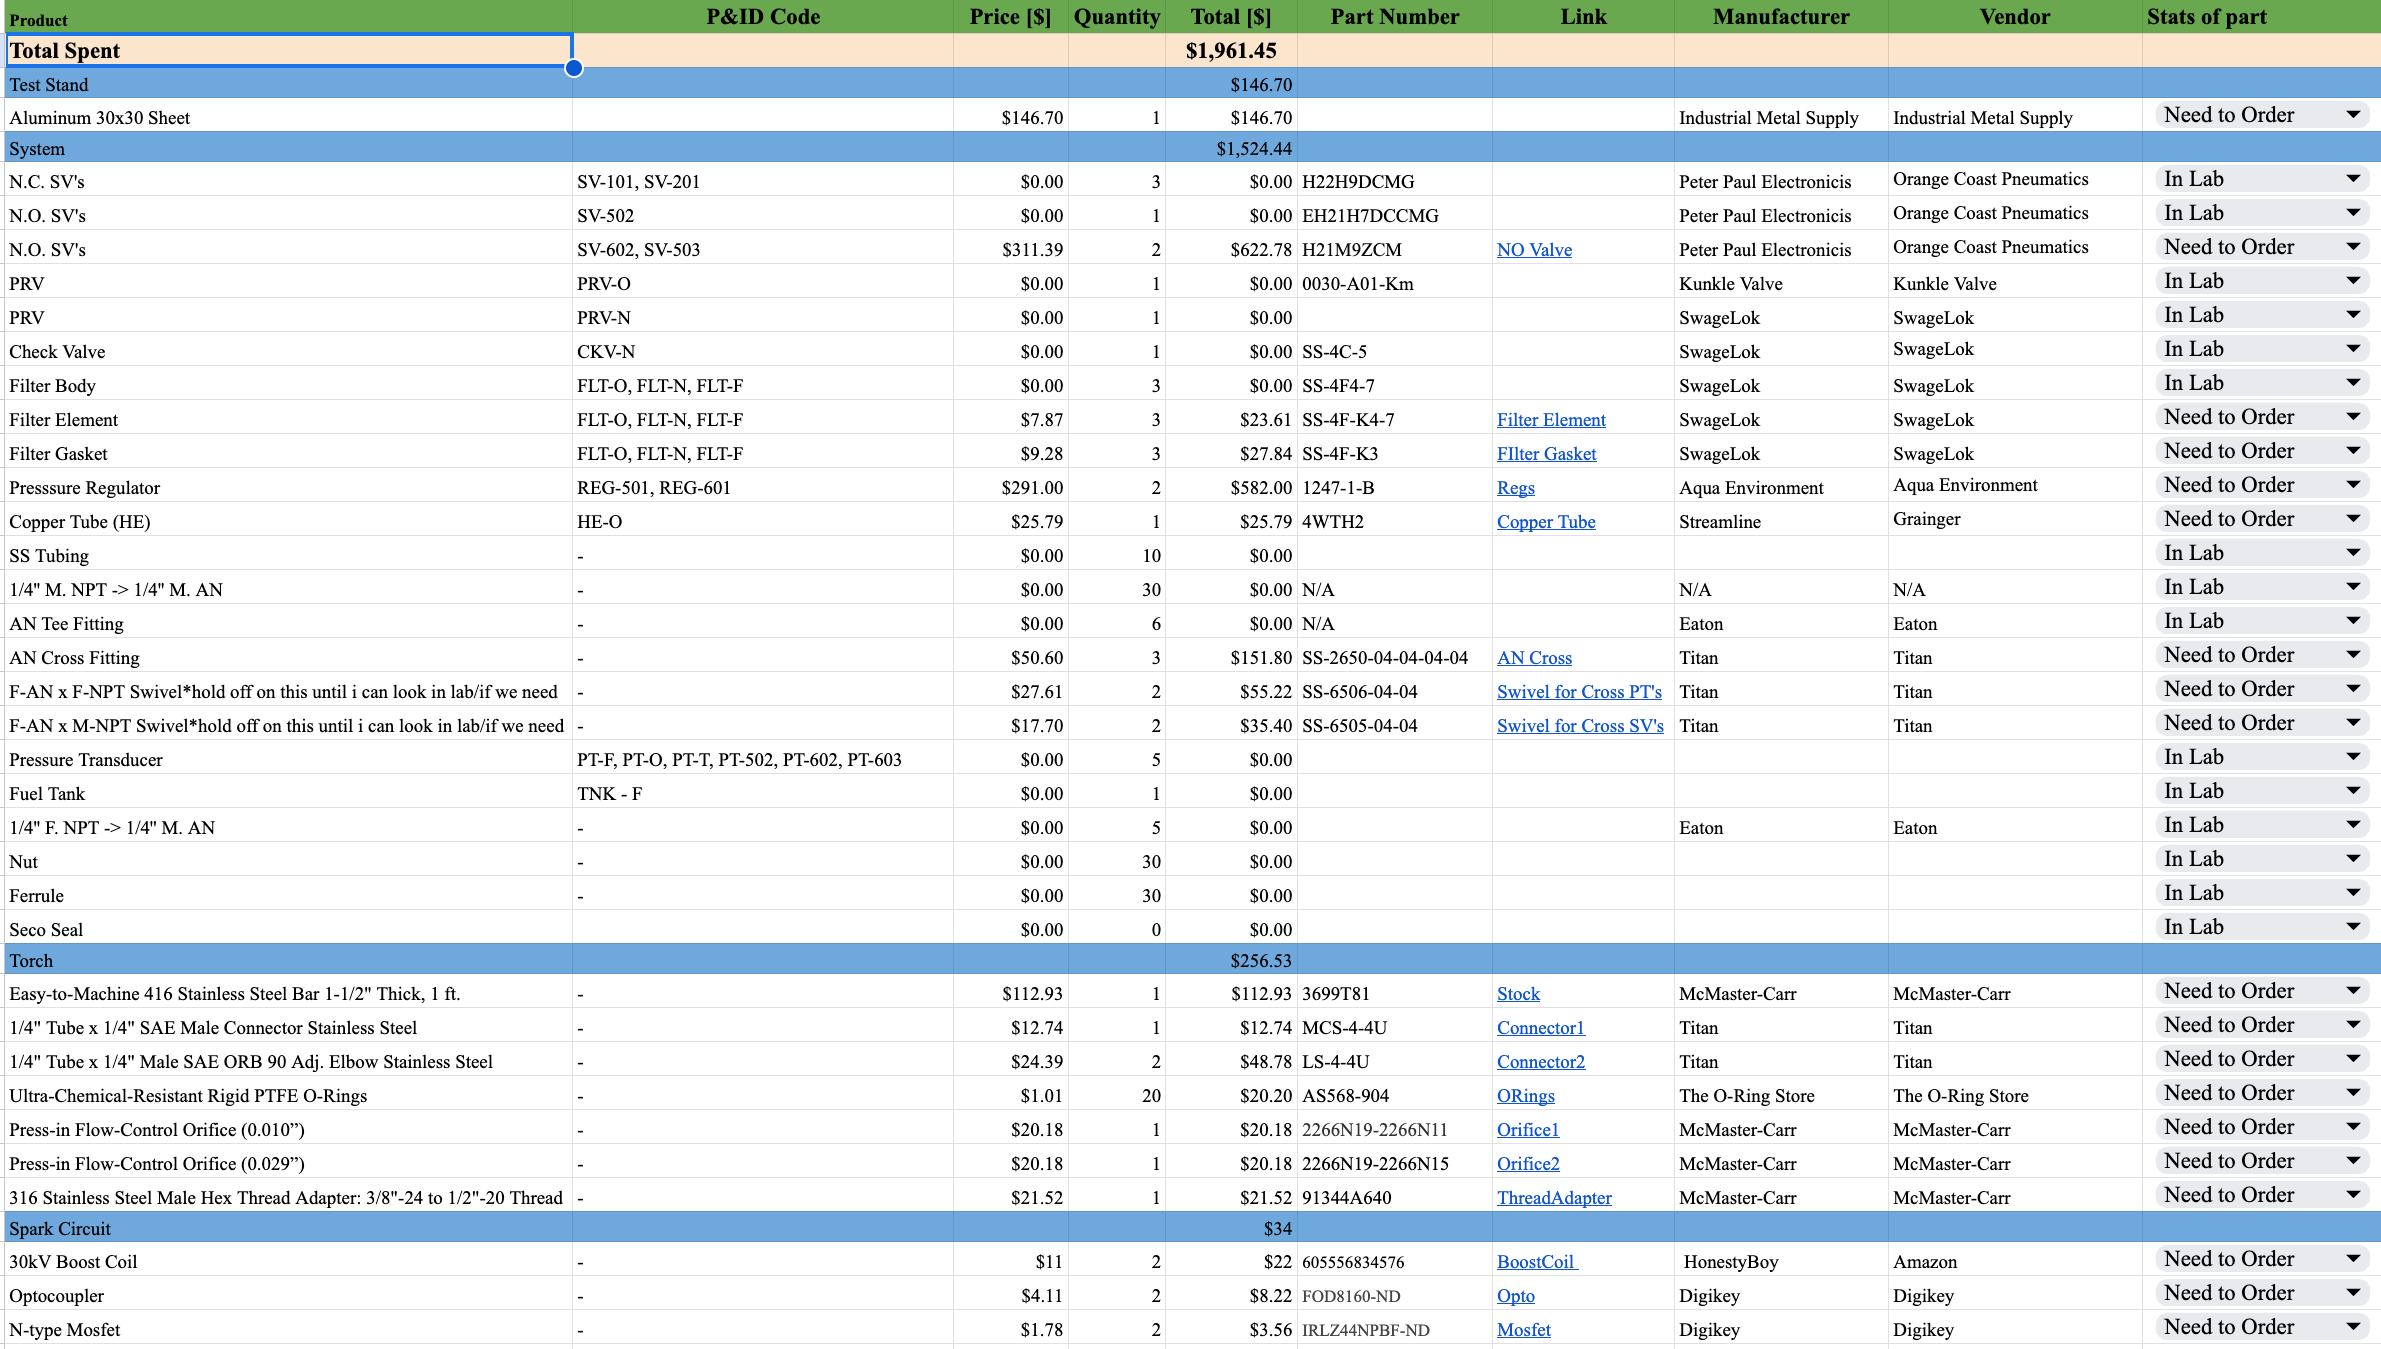This screenshot has width=2381, height=1349.
Task: Follow the AN Cross link
Action: (1533, 658)
